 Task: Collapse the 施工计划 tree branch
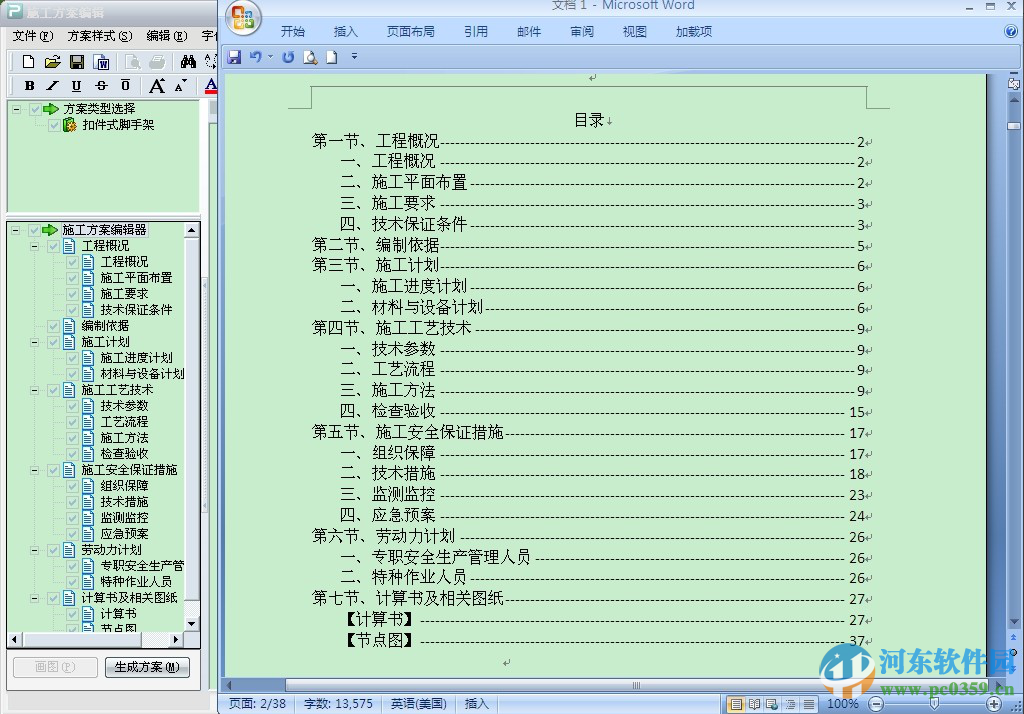click(34, 341)
